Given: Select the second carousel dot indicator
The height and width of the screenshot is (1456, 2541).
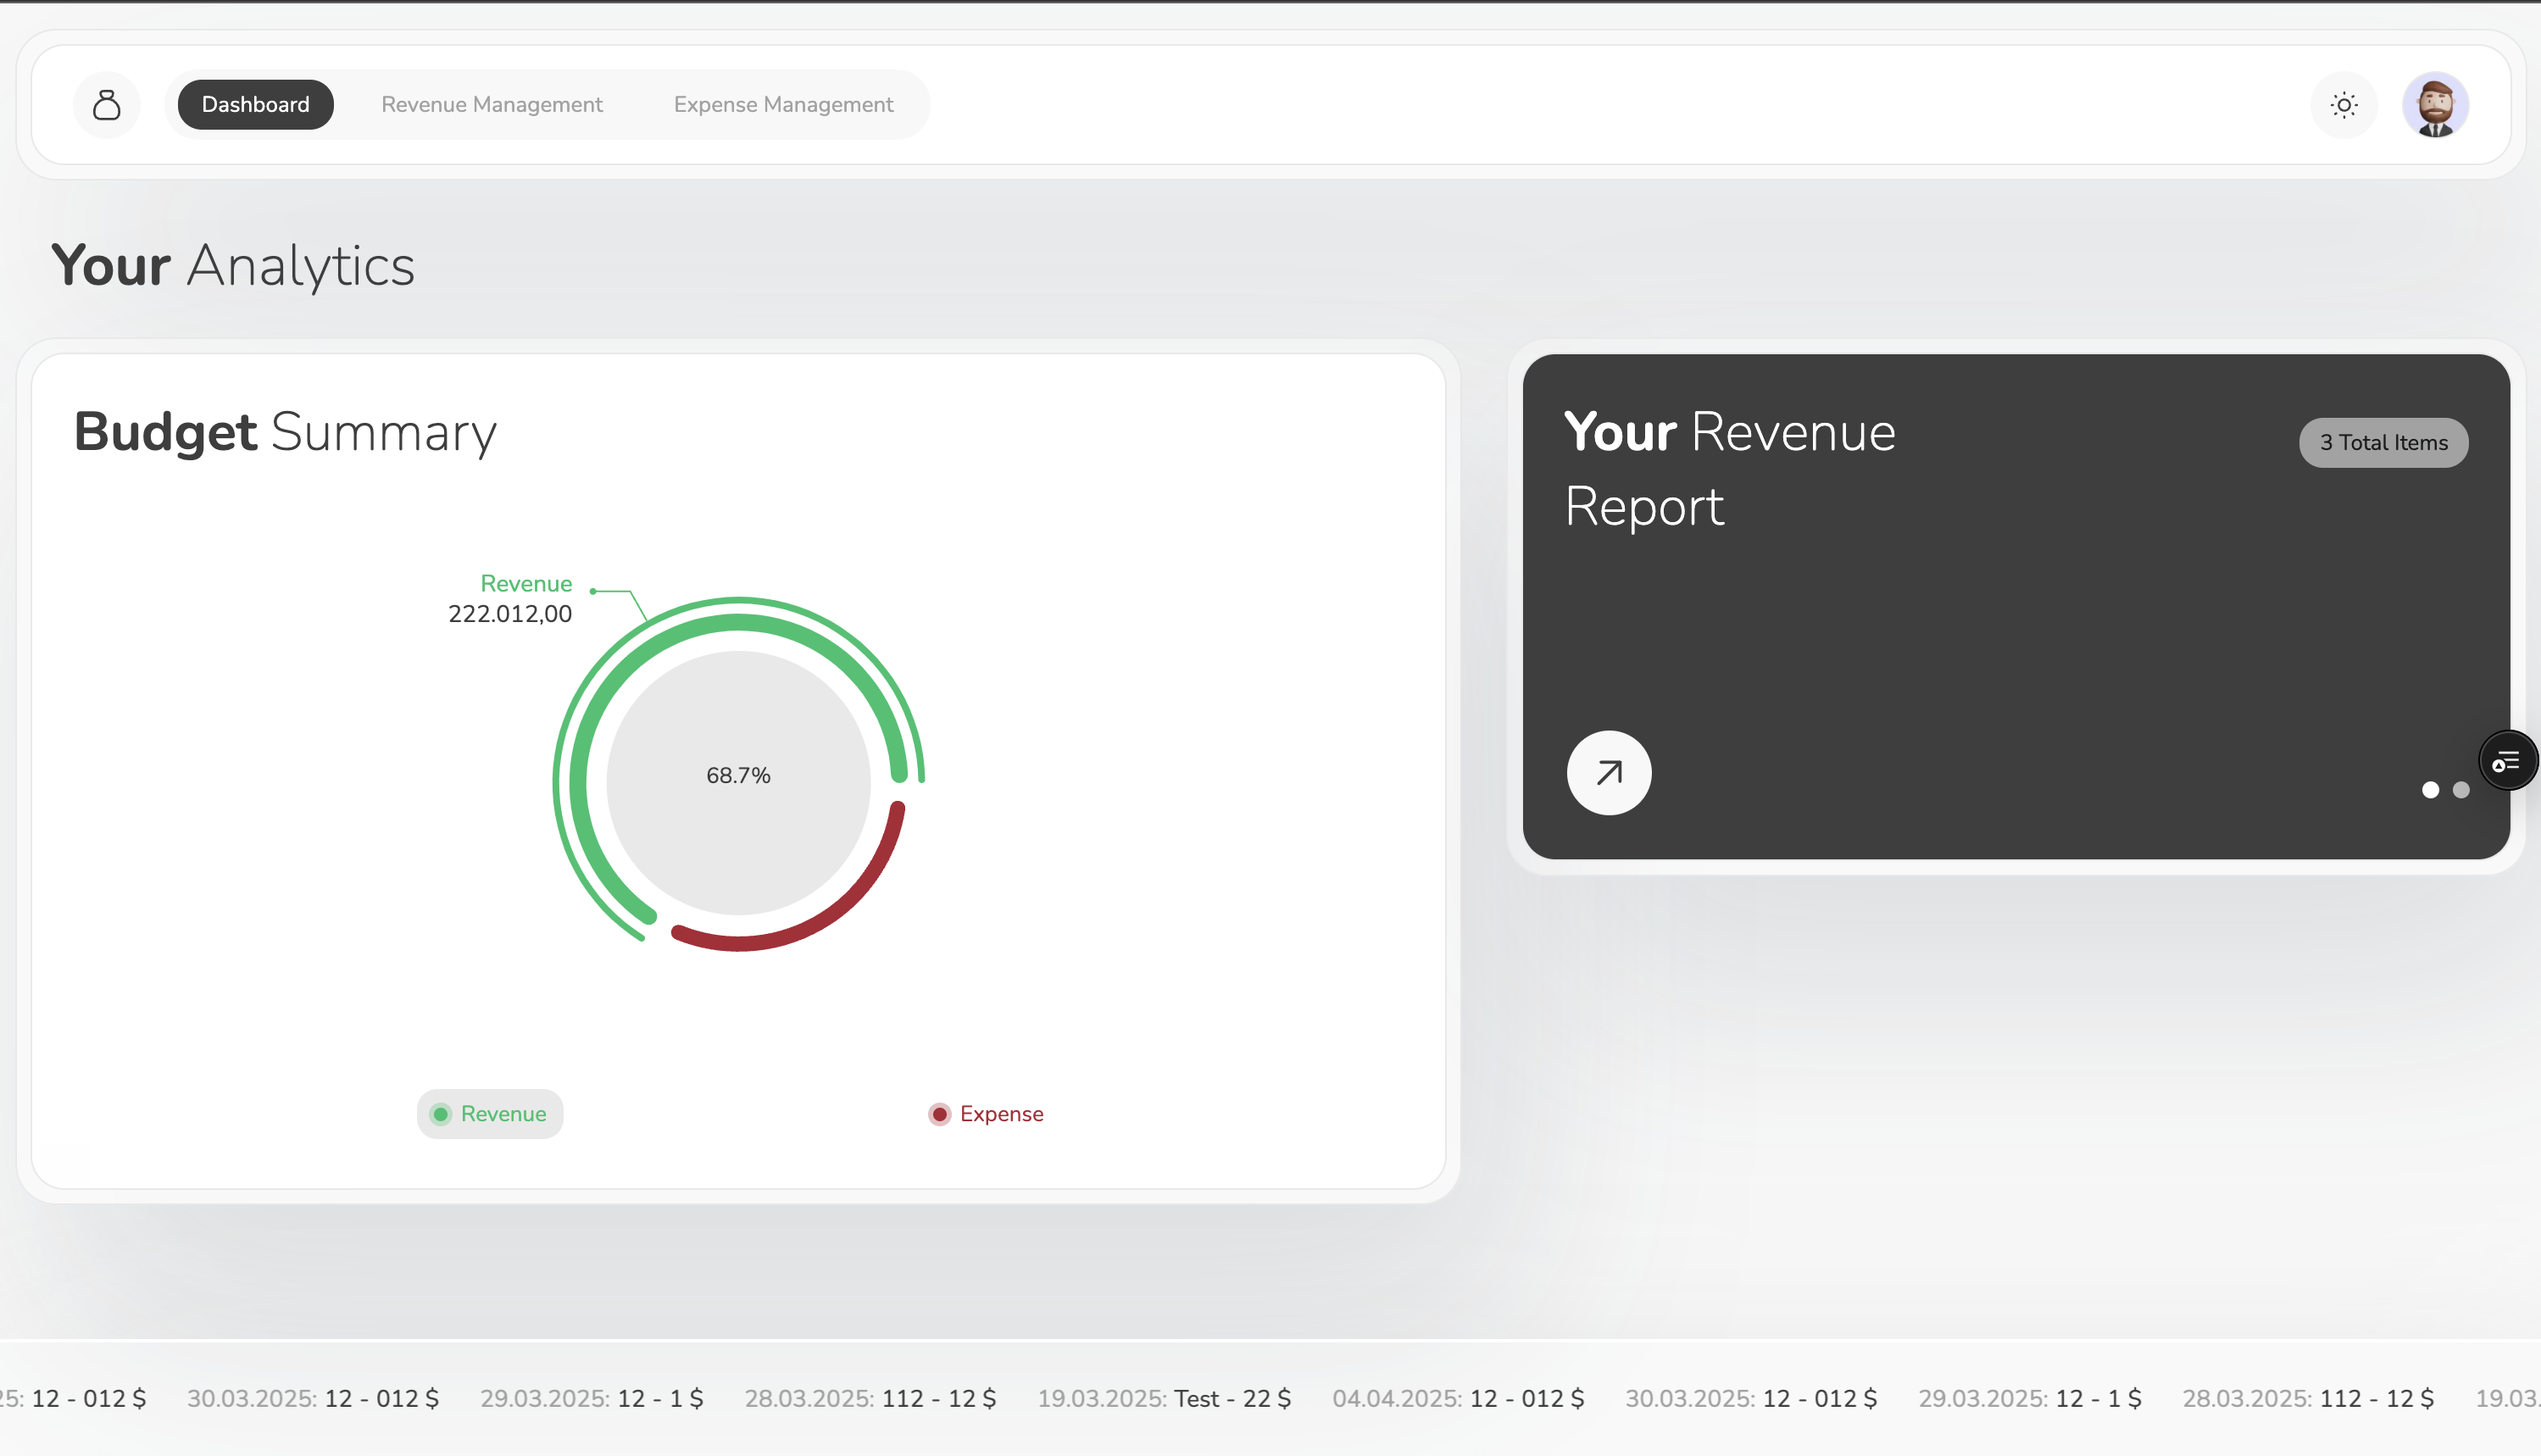Looking at the screenshot, I should tap(2461, 790).
